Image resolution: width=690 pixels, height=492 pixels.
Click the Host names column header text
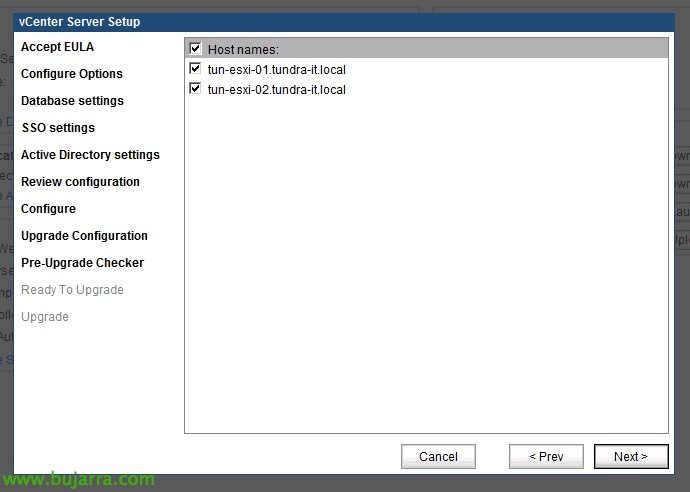pos(243,49)
